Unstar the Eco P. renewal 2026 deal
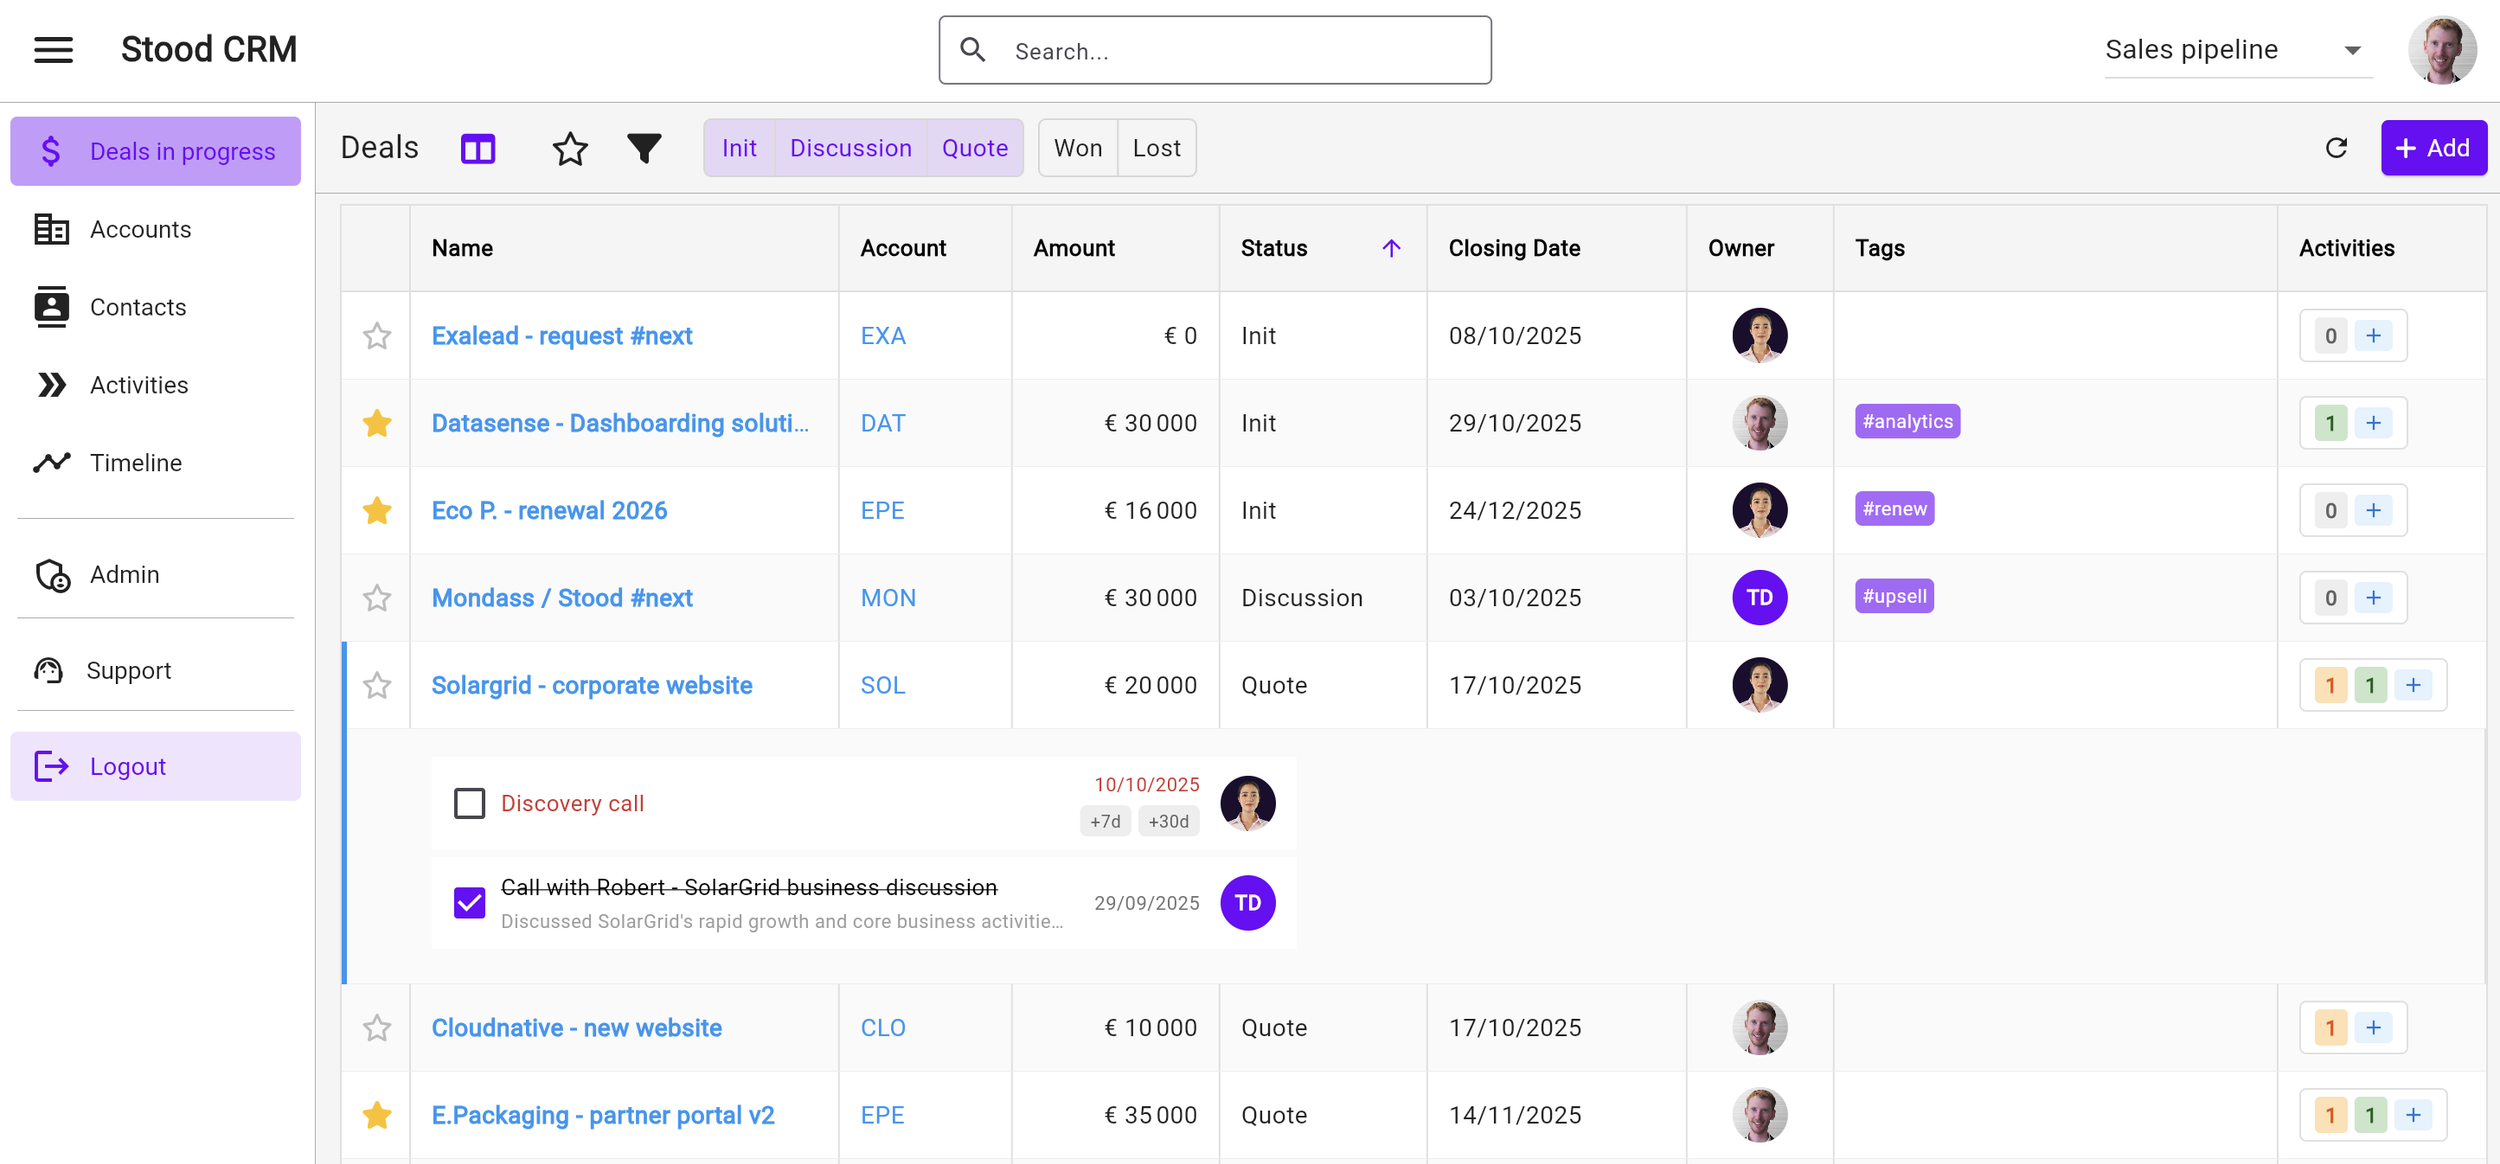2500x1164 pixels. [377, 511]
